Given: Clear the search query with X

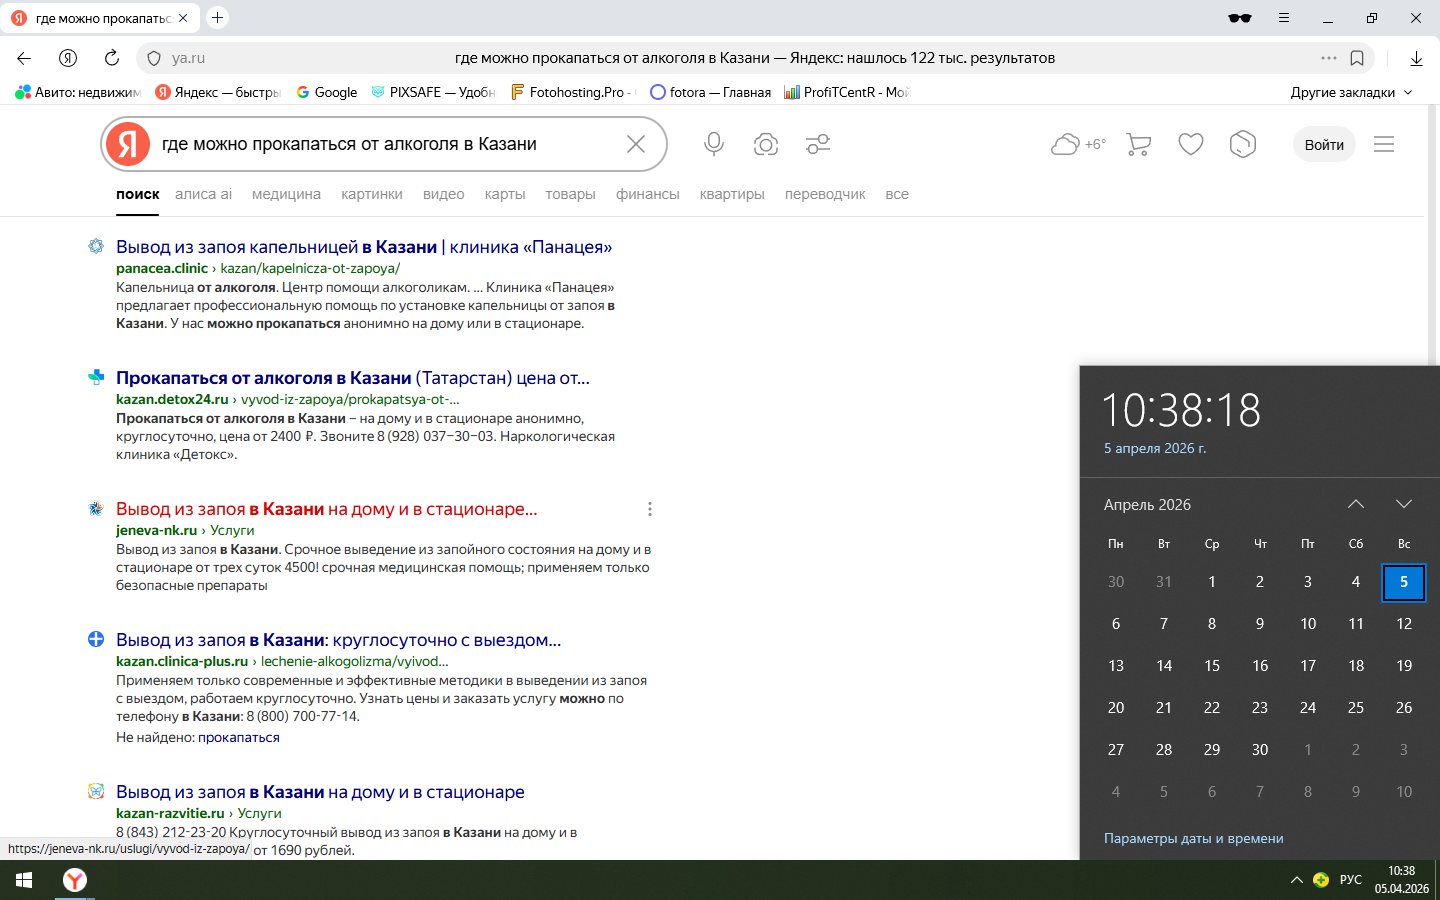Looking at the screenshot, I should (636, 144).
